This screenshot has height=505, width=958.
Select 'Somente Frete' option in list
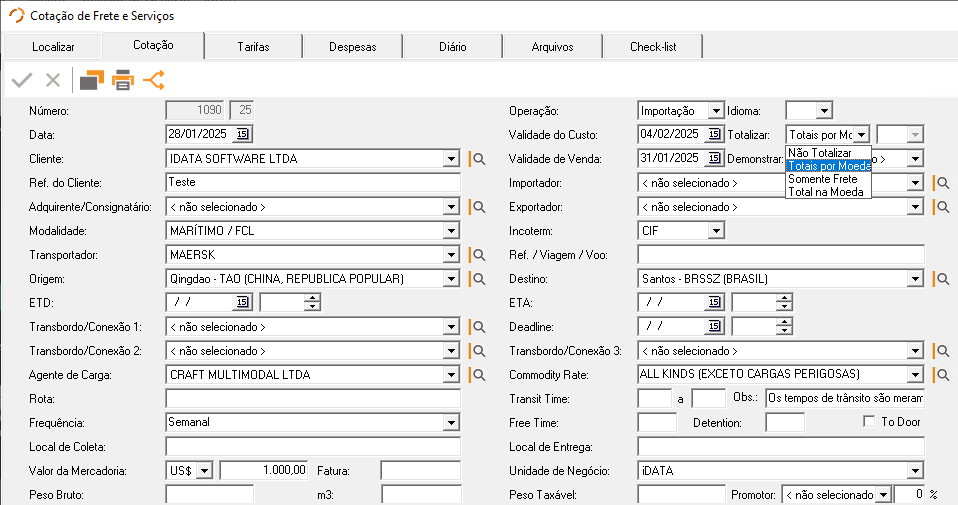[823, 178]
